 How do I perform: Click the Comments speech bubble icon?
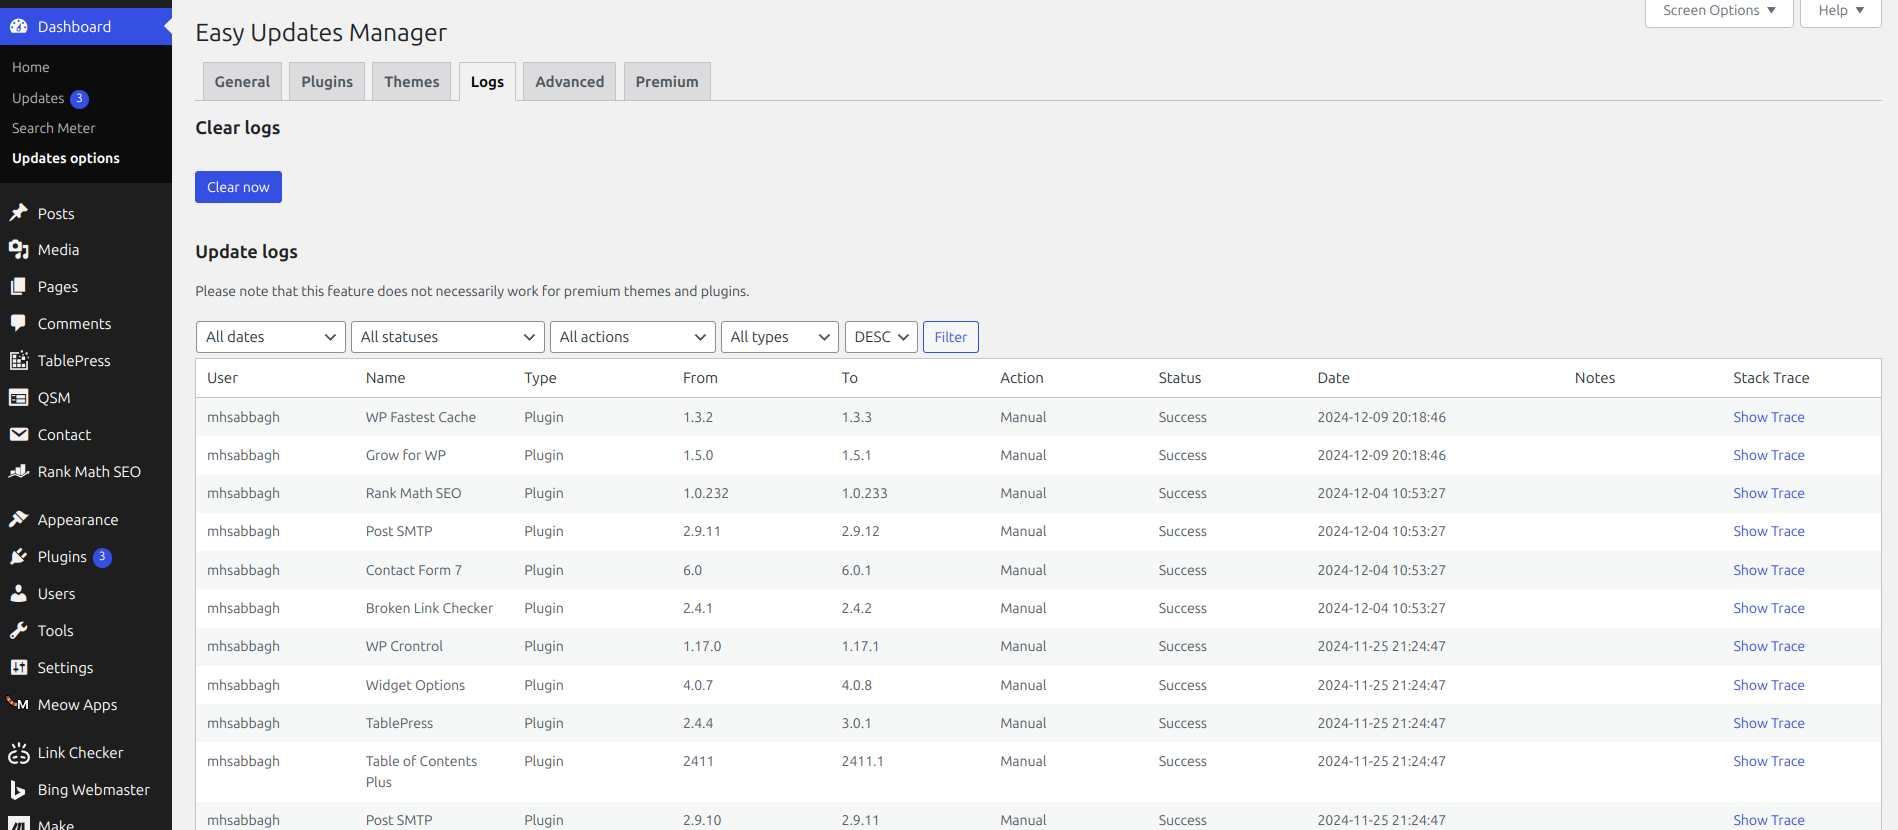click(18, 323)
